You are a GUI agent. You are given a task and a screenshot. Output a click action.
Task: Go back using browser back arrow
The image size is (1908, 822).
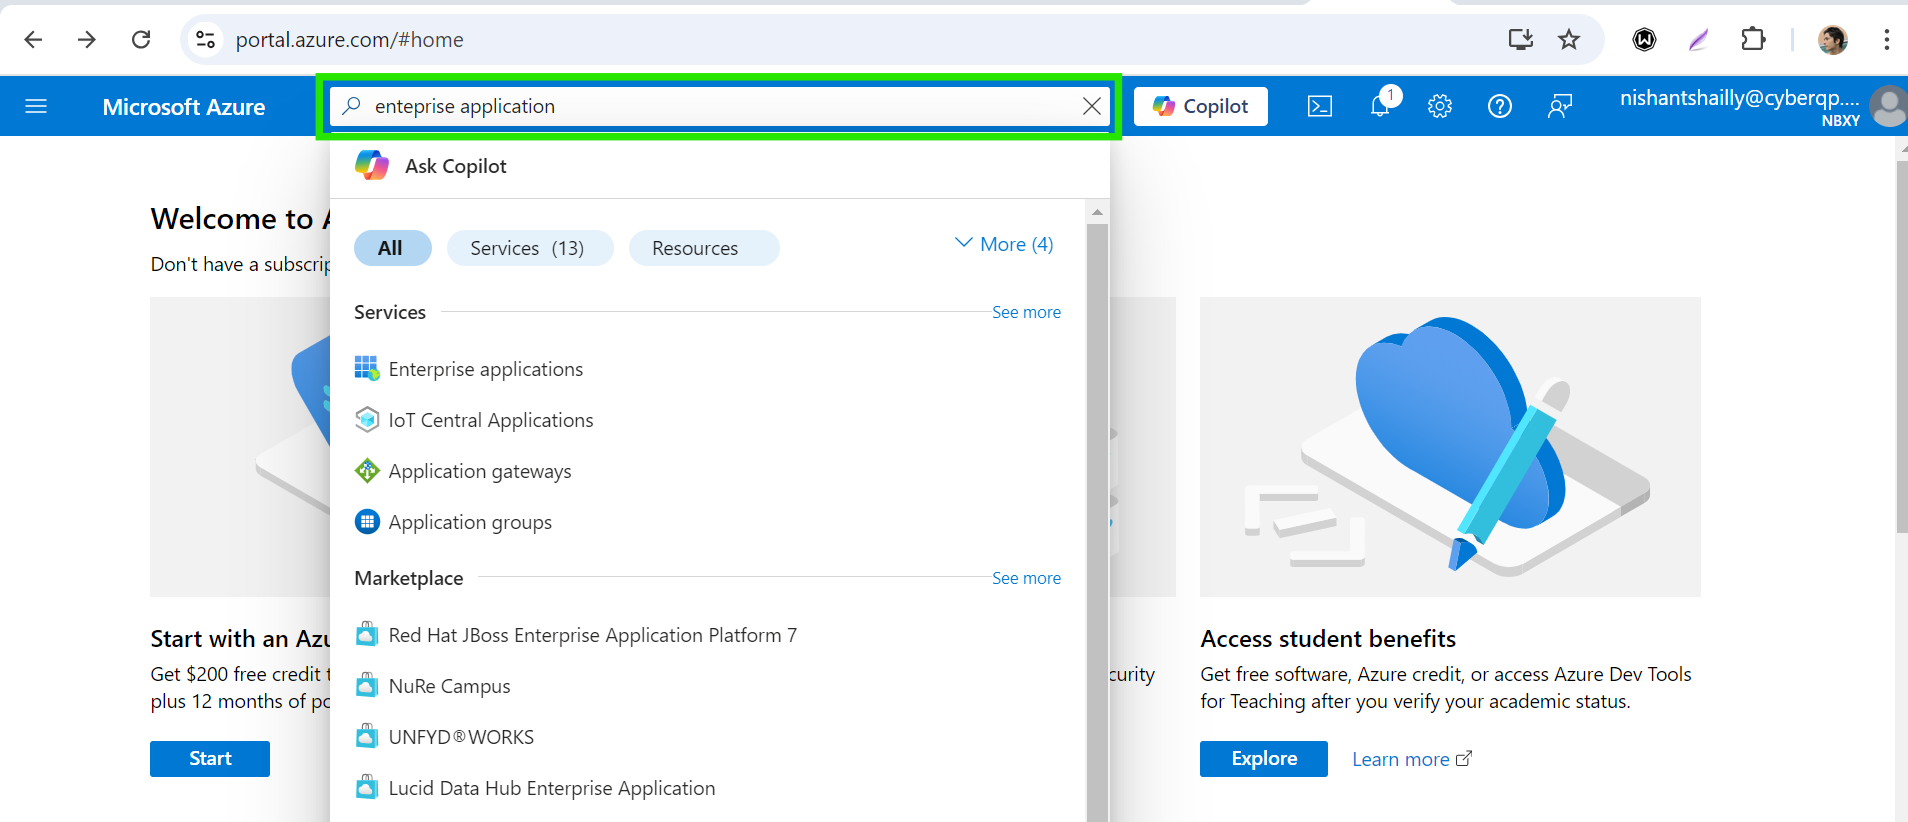[x=33, y=39]
